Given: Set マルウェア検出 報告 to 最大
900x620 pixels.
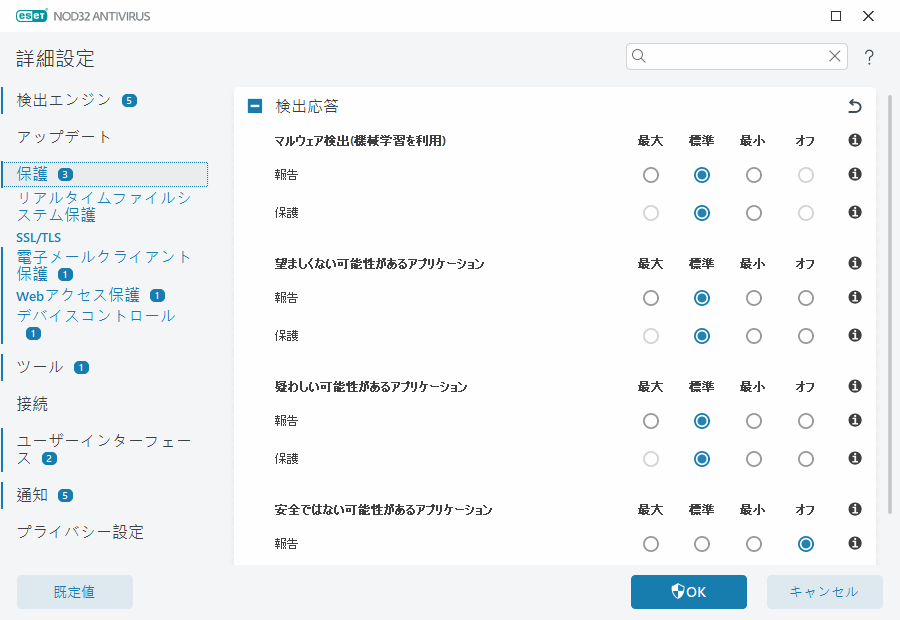Looking at the screenshot, I should (651, 174).
